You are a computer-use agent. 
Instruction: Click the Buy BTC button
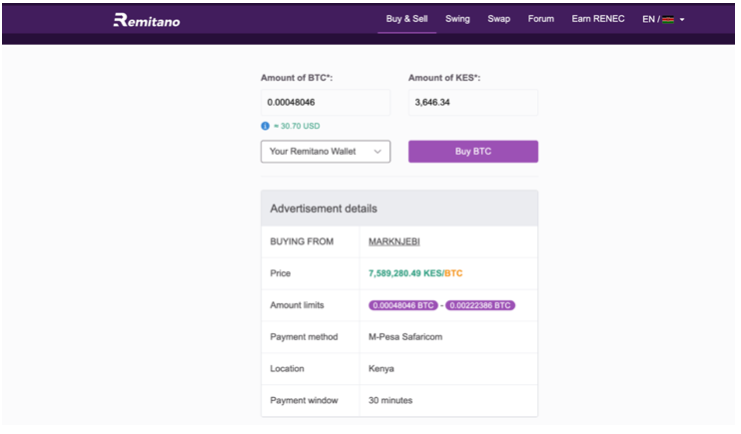coord(473,152)
